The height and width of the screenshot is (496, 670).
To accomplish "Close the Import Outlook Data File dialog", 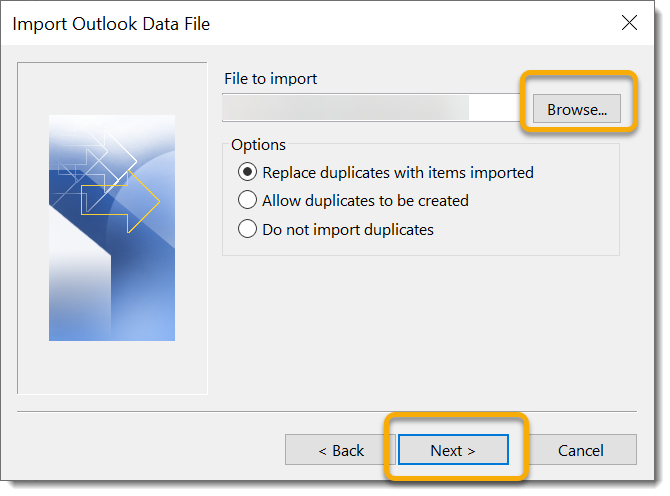I will pos(629,22).
